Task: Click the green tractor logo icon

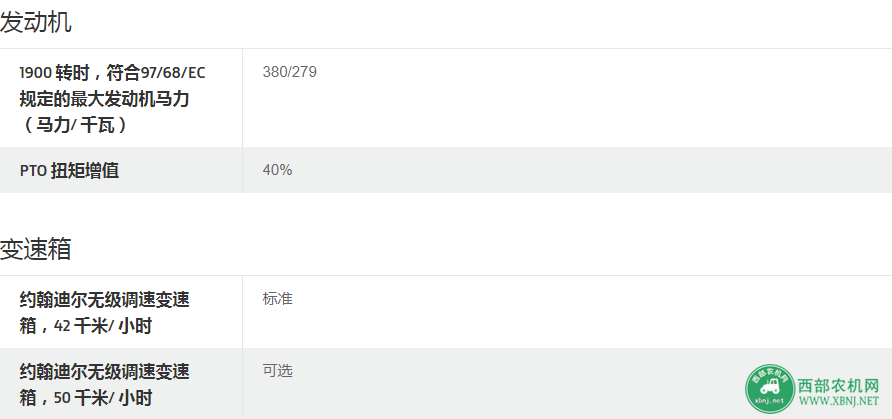Action: [770, 389]
